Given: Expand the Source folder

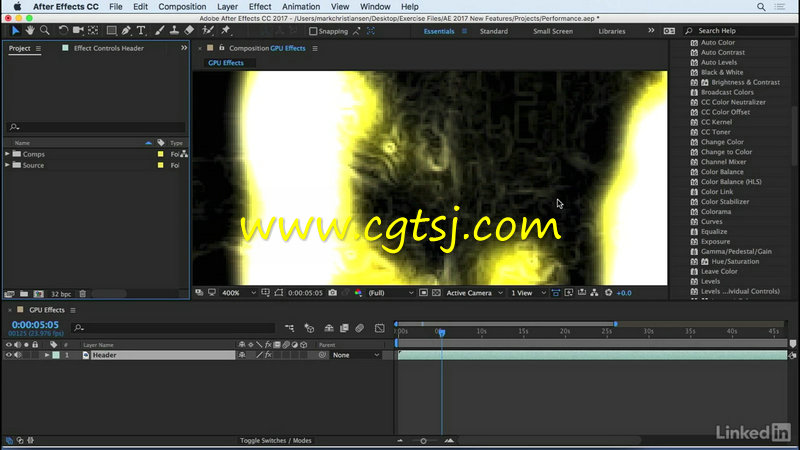Looking at the screenshot, I should [7, 165].
